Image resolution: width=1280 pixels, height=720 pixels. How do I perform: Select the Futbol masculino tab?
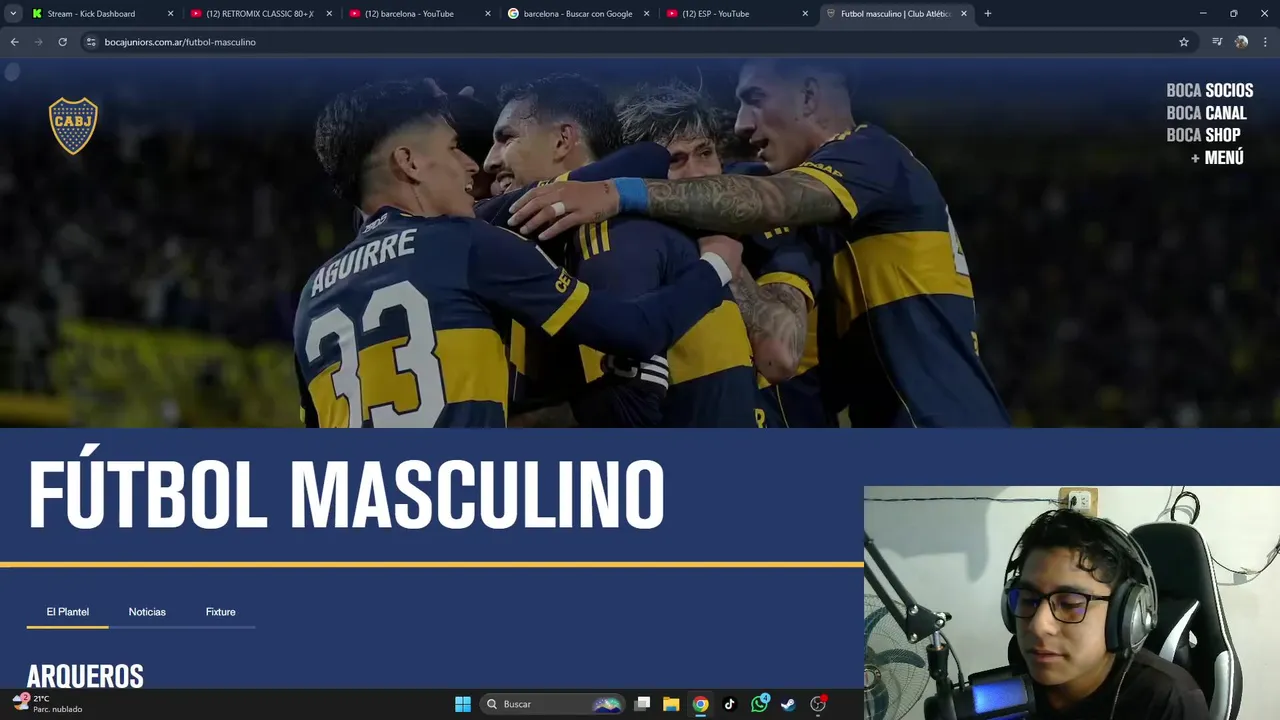click(x=895, y=14)
